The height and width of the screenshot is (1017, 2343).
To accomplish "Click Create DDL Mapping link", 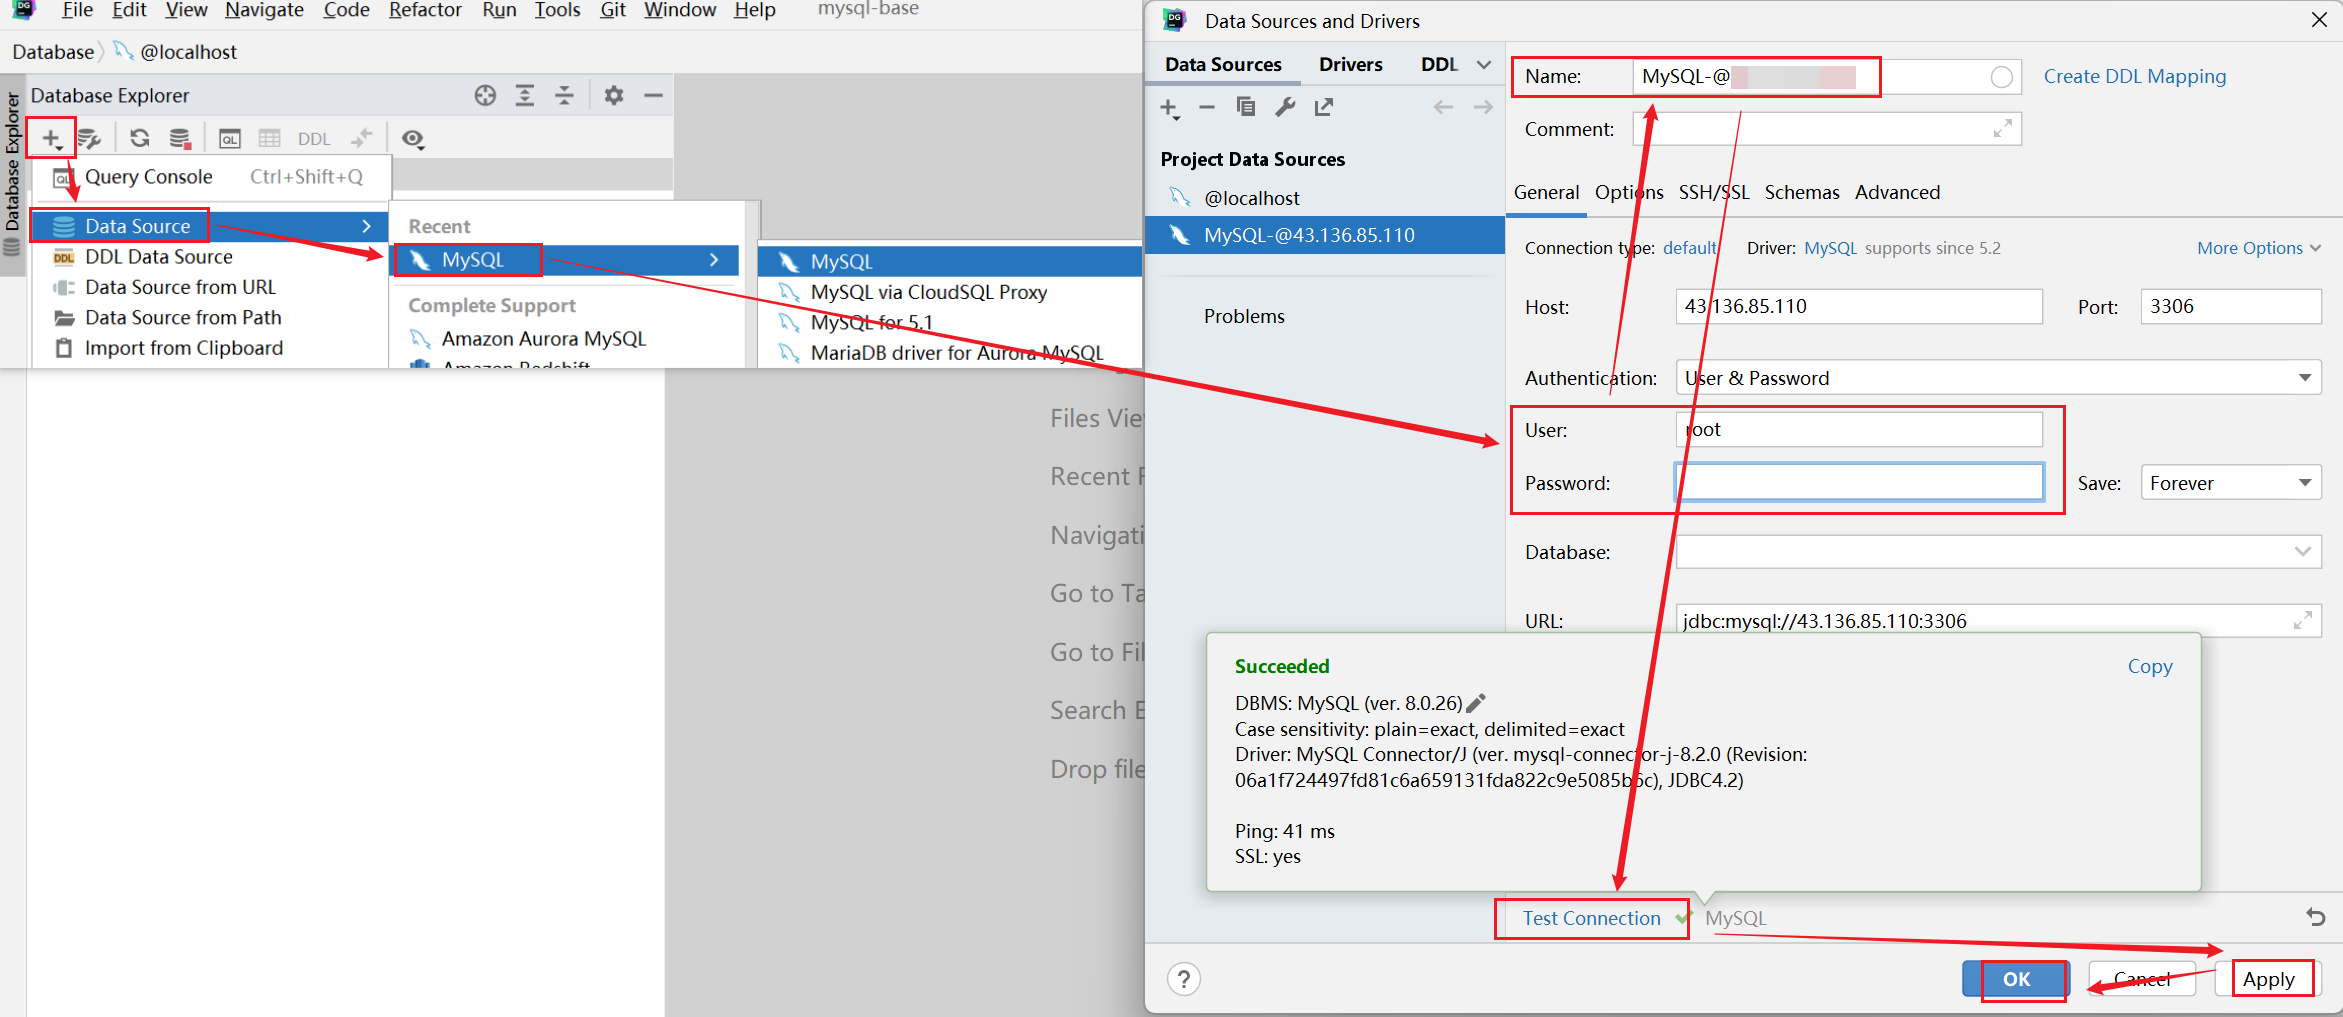I will coord(2134,77).
